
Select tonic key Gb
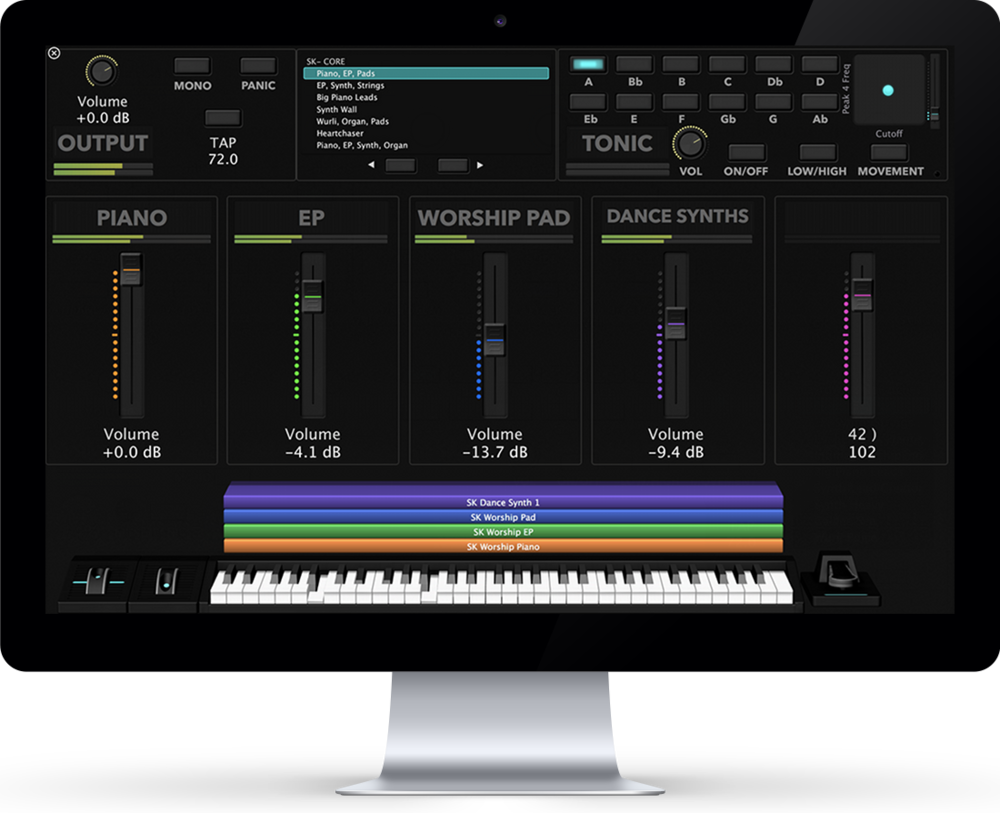pos(727,102)
